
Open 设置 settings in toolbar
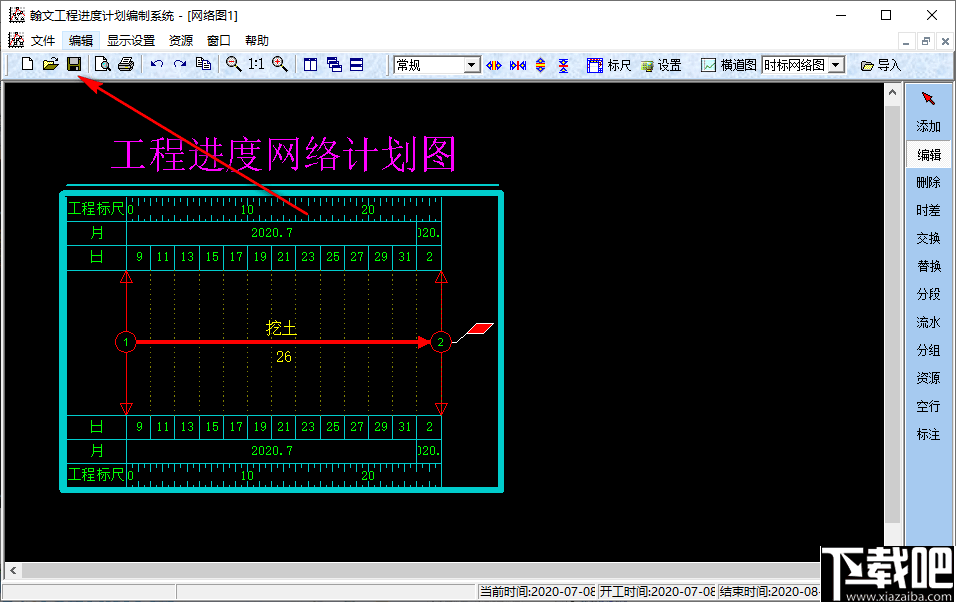(661, 65)
